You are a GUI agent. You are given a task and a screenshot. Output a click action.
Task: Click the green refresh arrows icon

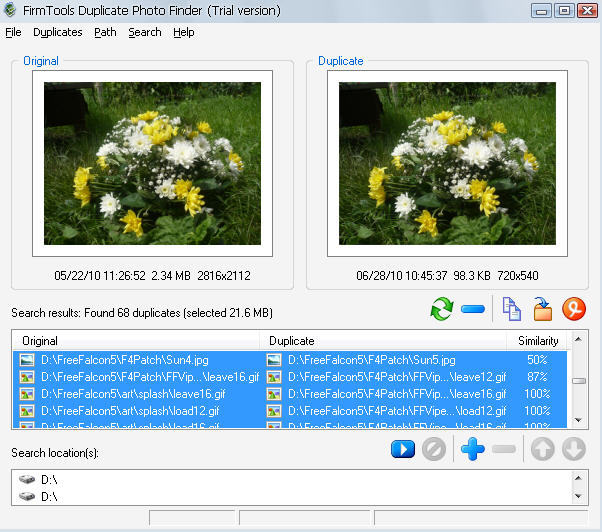pos(442,309)
